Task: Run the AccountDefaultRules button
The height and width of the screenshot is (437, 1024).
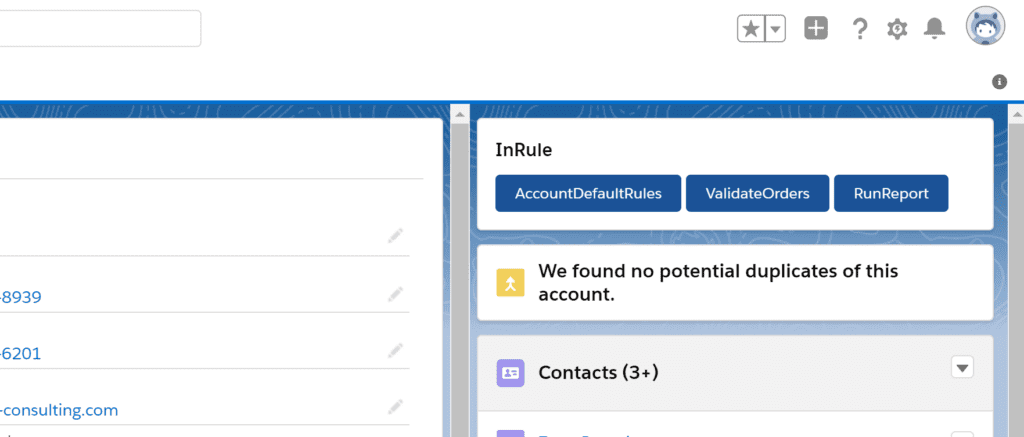Action: coord(588,194)
